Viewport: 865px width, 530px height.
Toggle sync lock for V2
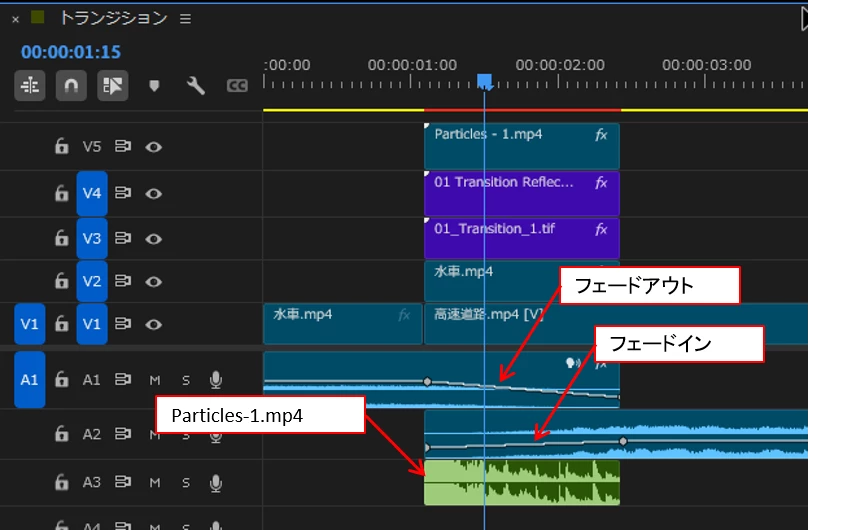(122, 281)
